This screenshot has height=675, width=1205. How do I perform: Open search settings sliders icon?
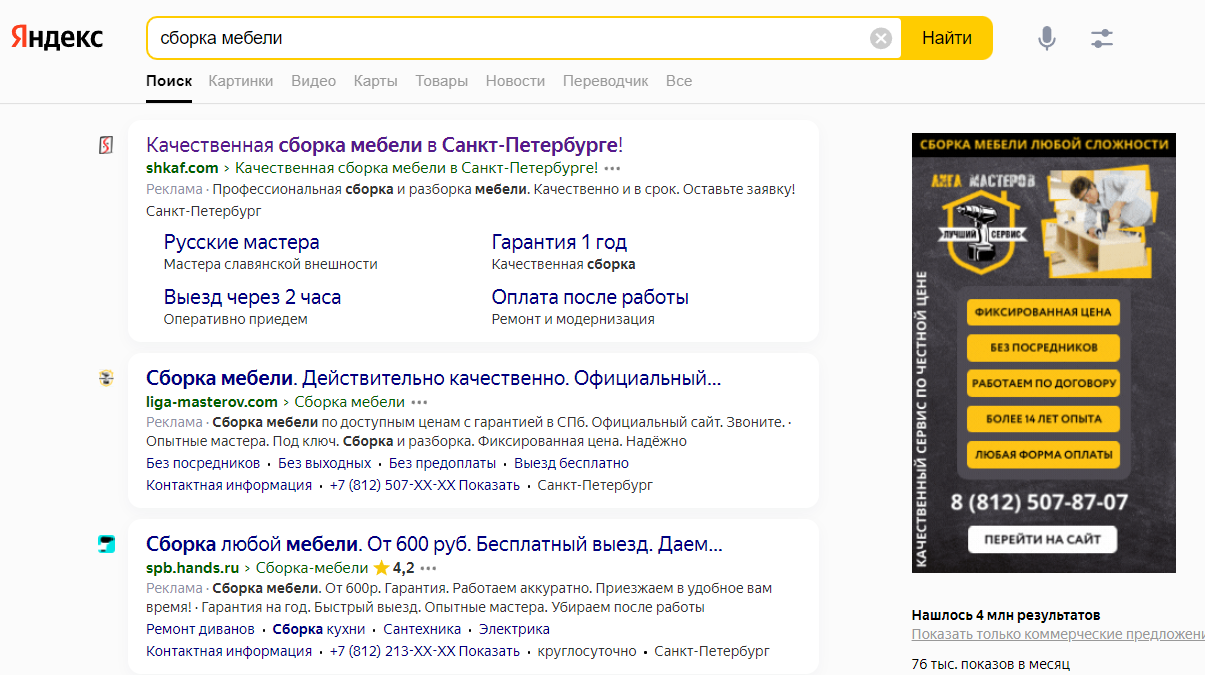pos(1101,39)
